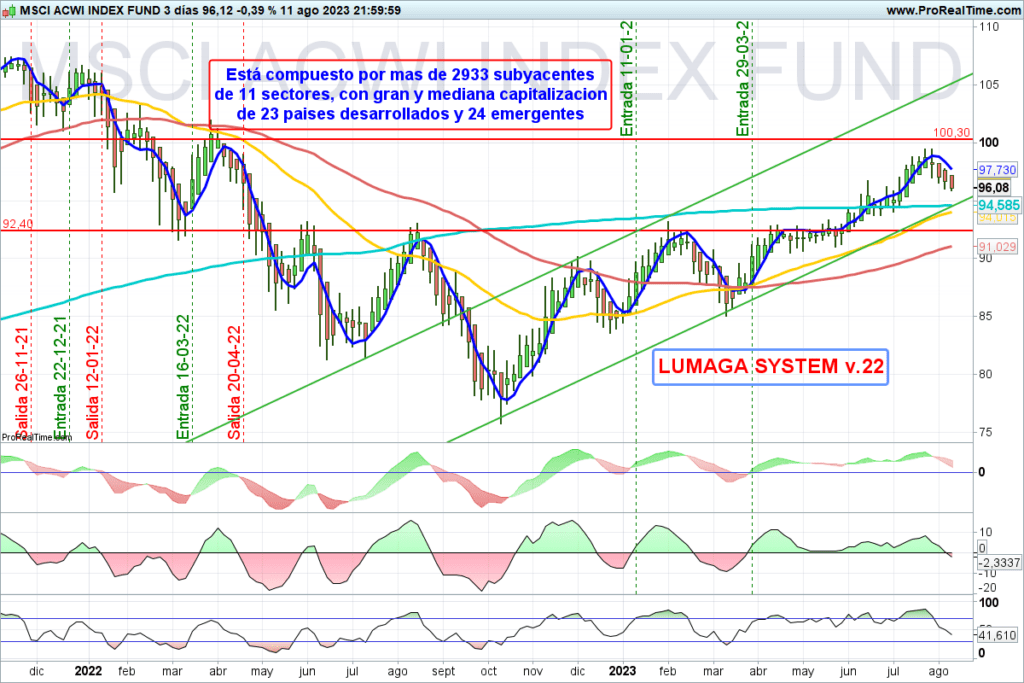The image size is (1024, 683).
Task: Click the '2023' year label on time axis
Action: point(622,671)
